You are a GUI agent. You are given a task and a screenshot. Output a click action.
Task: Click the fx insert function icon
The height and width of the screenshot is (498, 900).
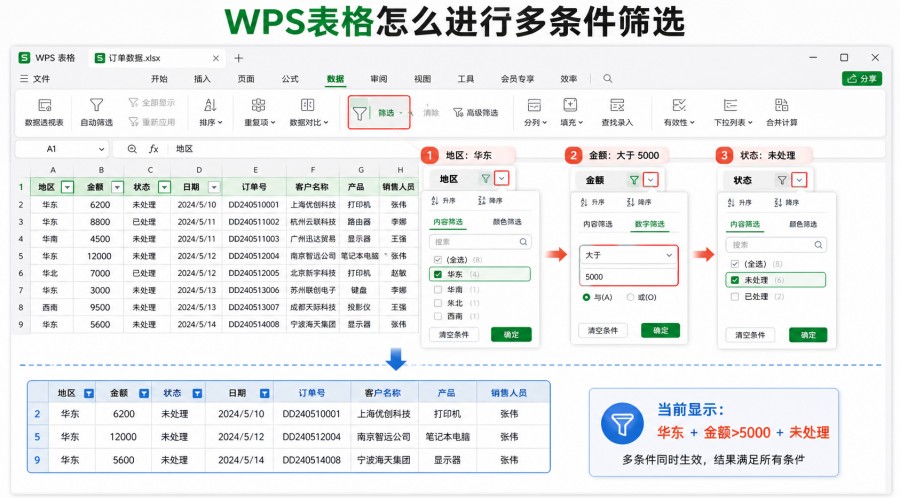pyautogui.click(x=153, y=149)
